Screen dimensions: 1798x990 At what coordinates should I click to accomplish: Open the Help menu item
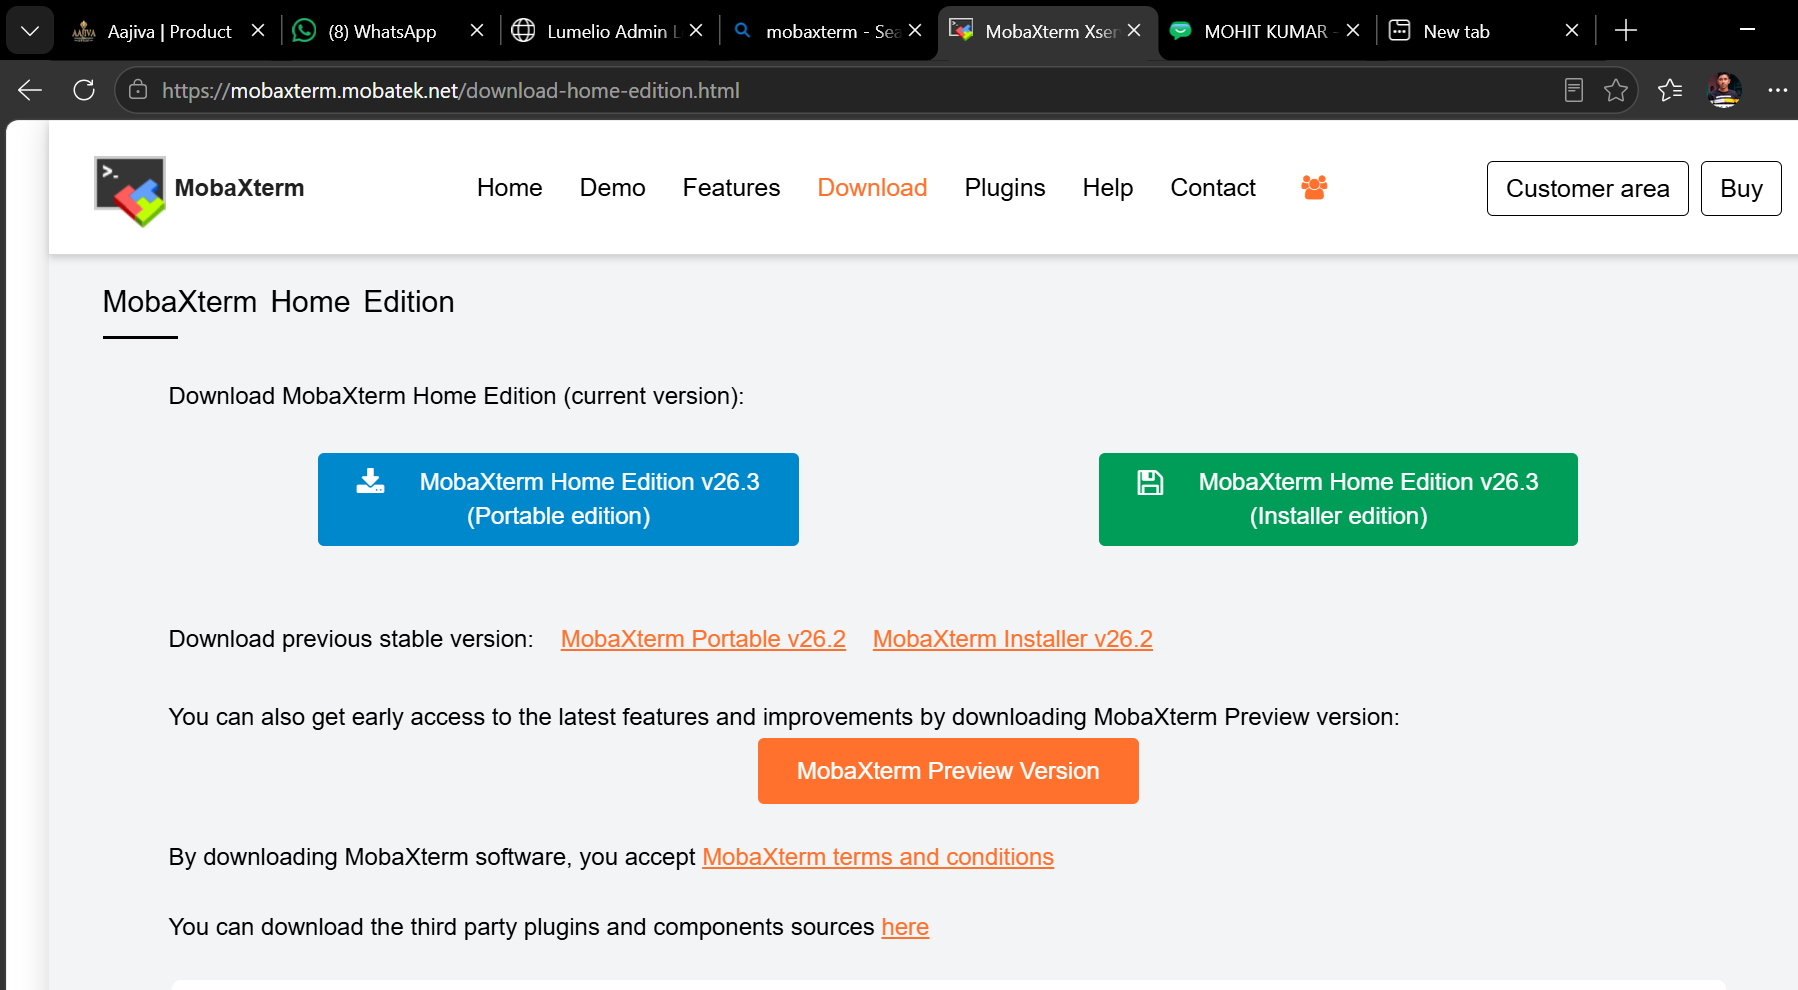pyautogui.click(x=1107, y=188)
